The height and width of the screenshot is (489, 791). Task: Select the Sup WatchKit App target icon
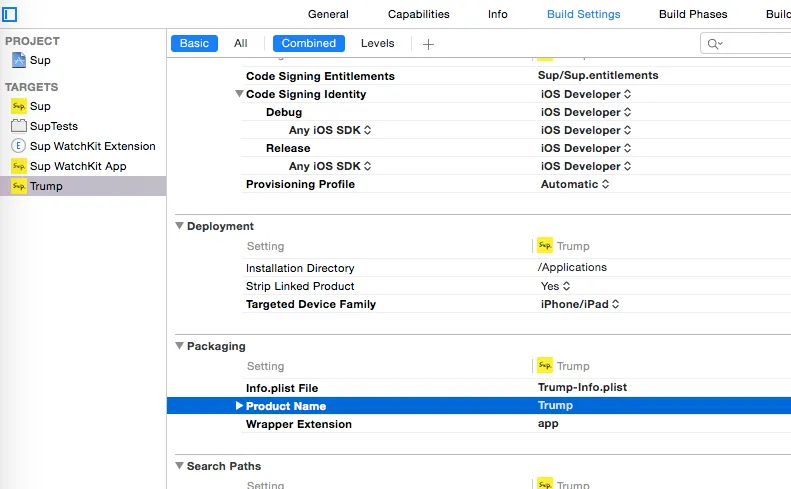click(x=18, y=166)
